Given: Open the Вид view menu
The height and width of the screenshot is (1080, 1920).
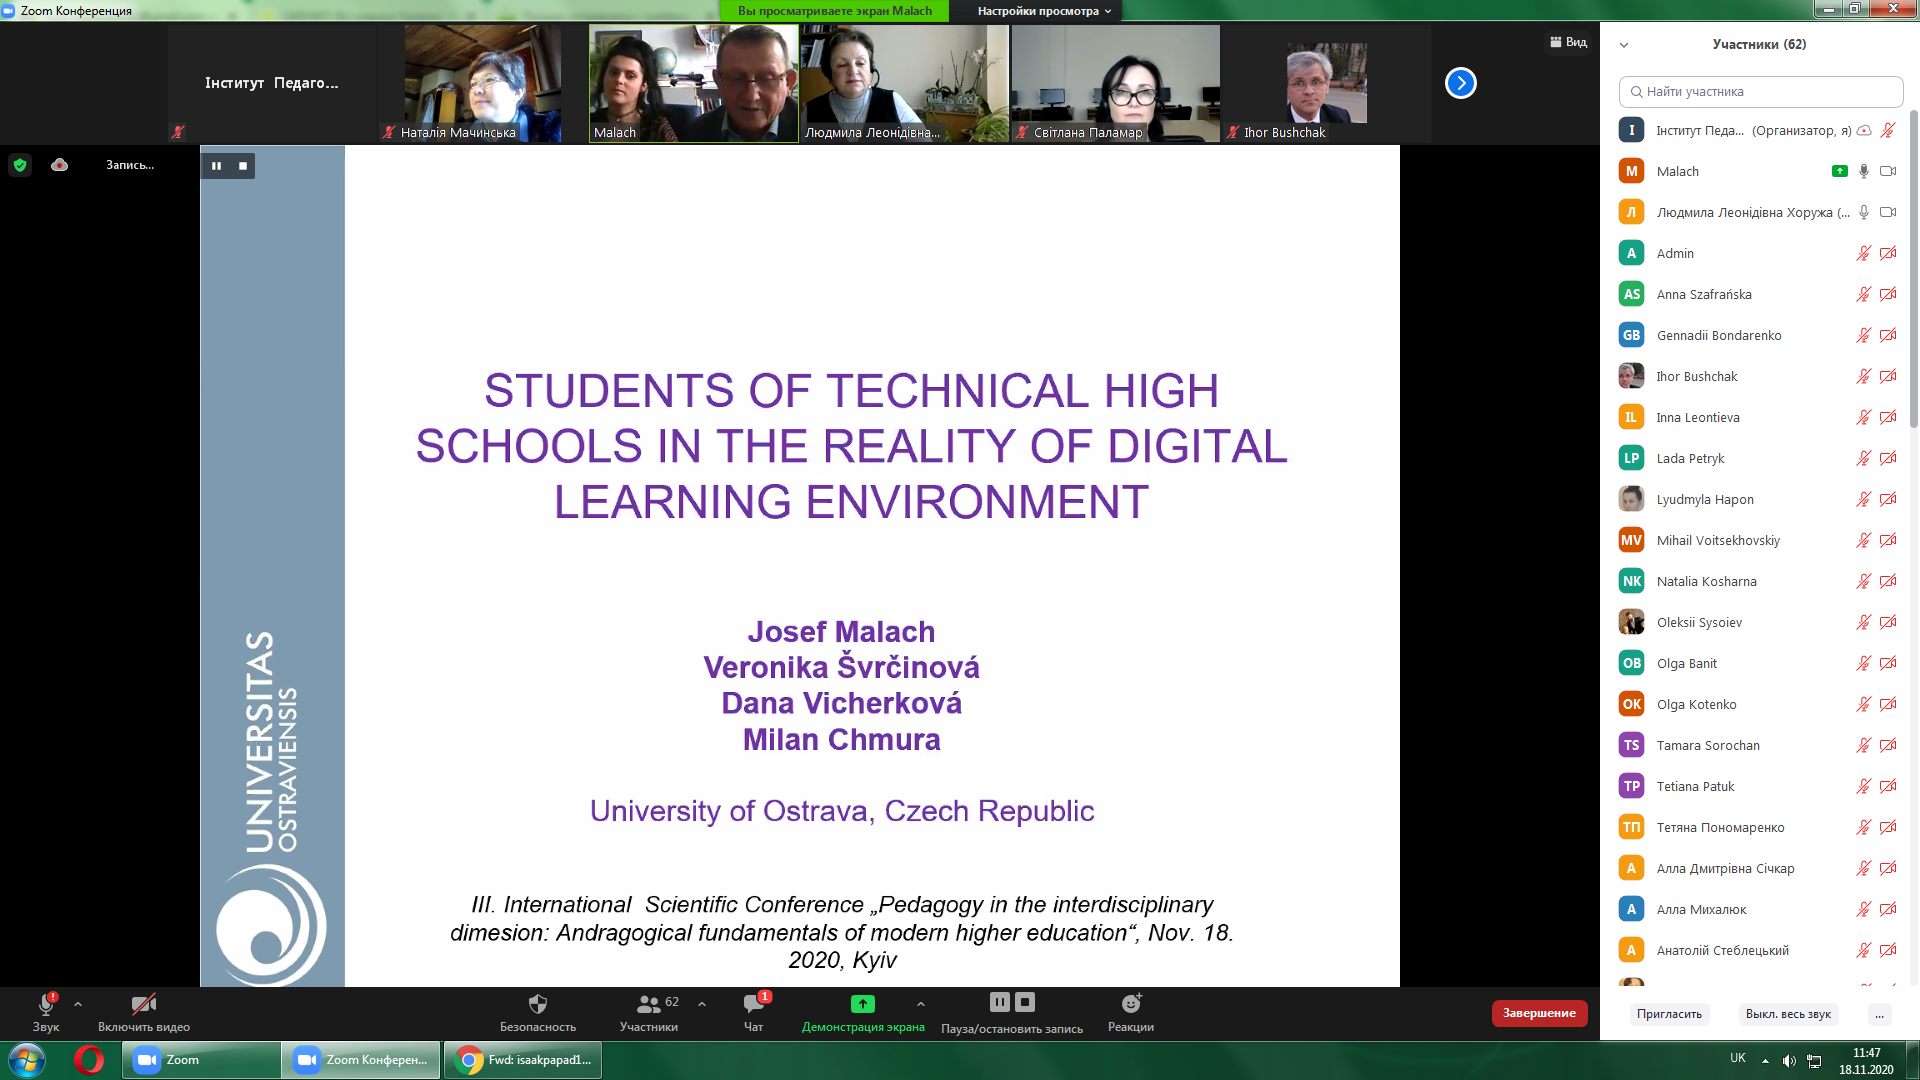Looking at the screenshot, I should point(1569,42).
